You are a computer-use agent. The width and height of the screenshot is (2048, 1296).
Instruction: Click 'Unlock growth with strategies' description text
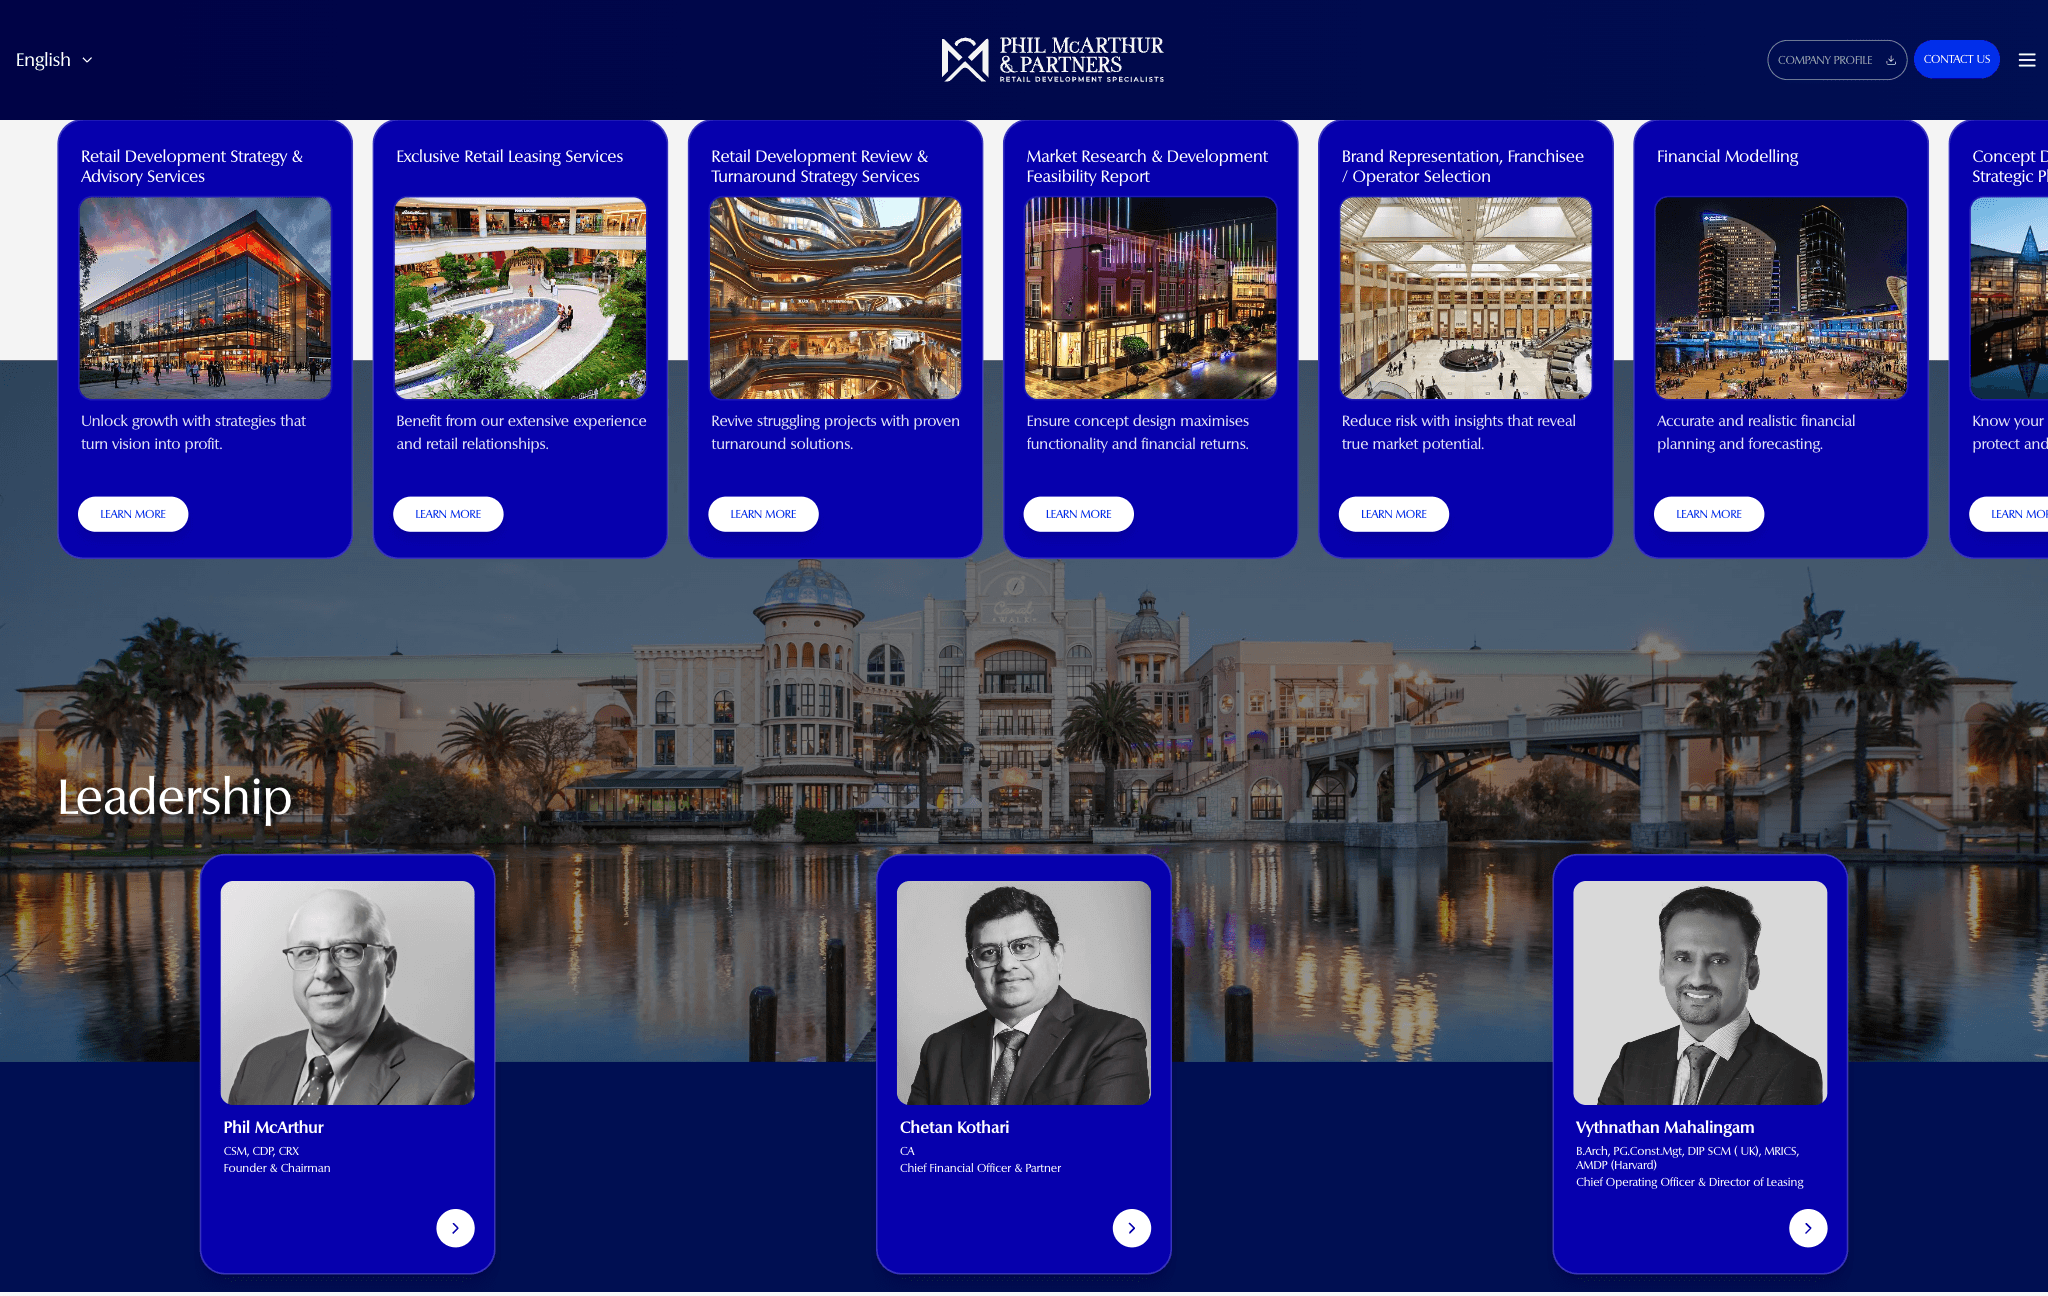[x=193, y=432]
